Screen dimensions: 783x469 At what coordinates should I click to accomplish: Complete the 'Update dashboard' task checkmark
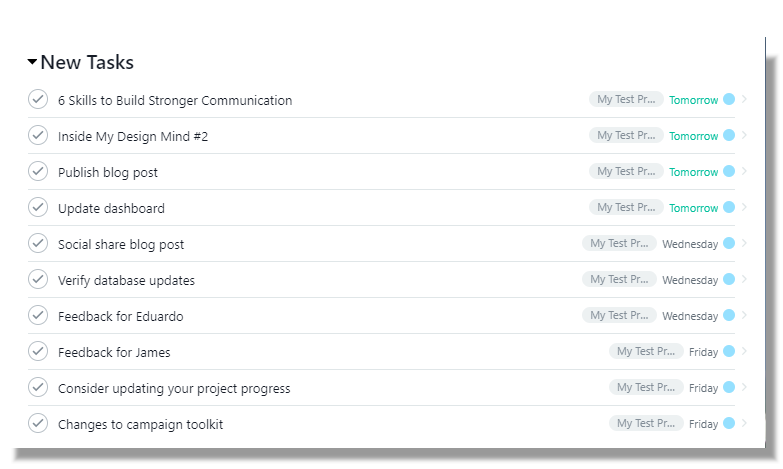38,207
